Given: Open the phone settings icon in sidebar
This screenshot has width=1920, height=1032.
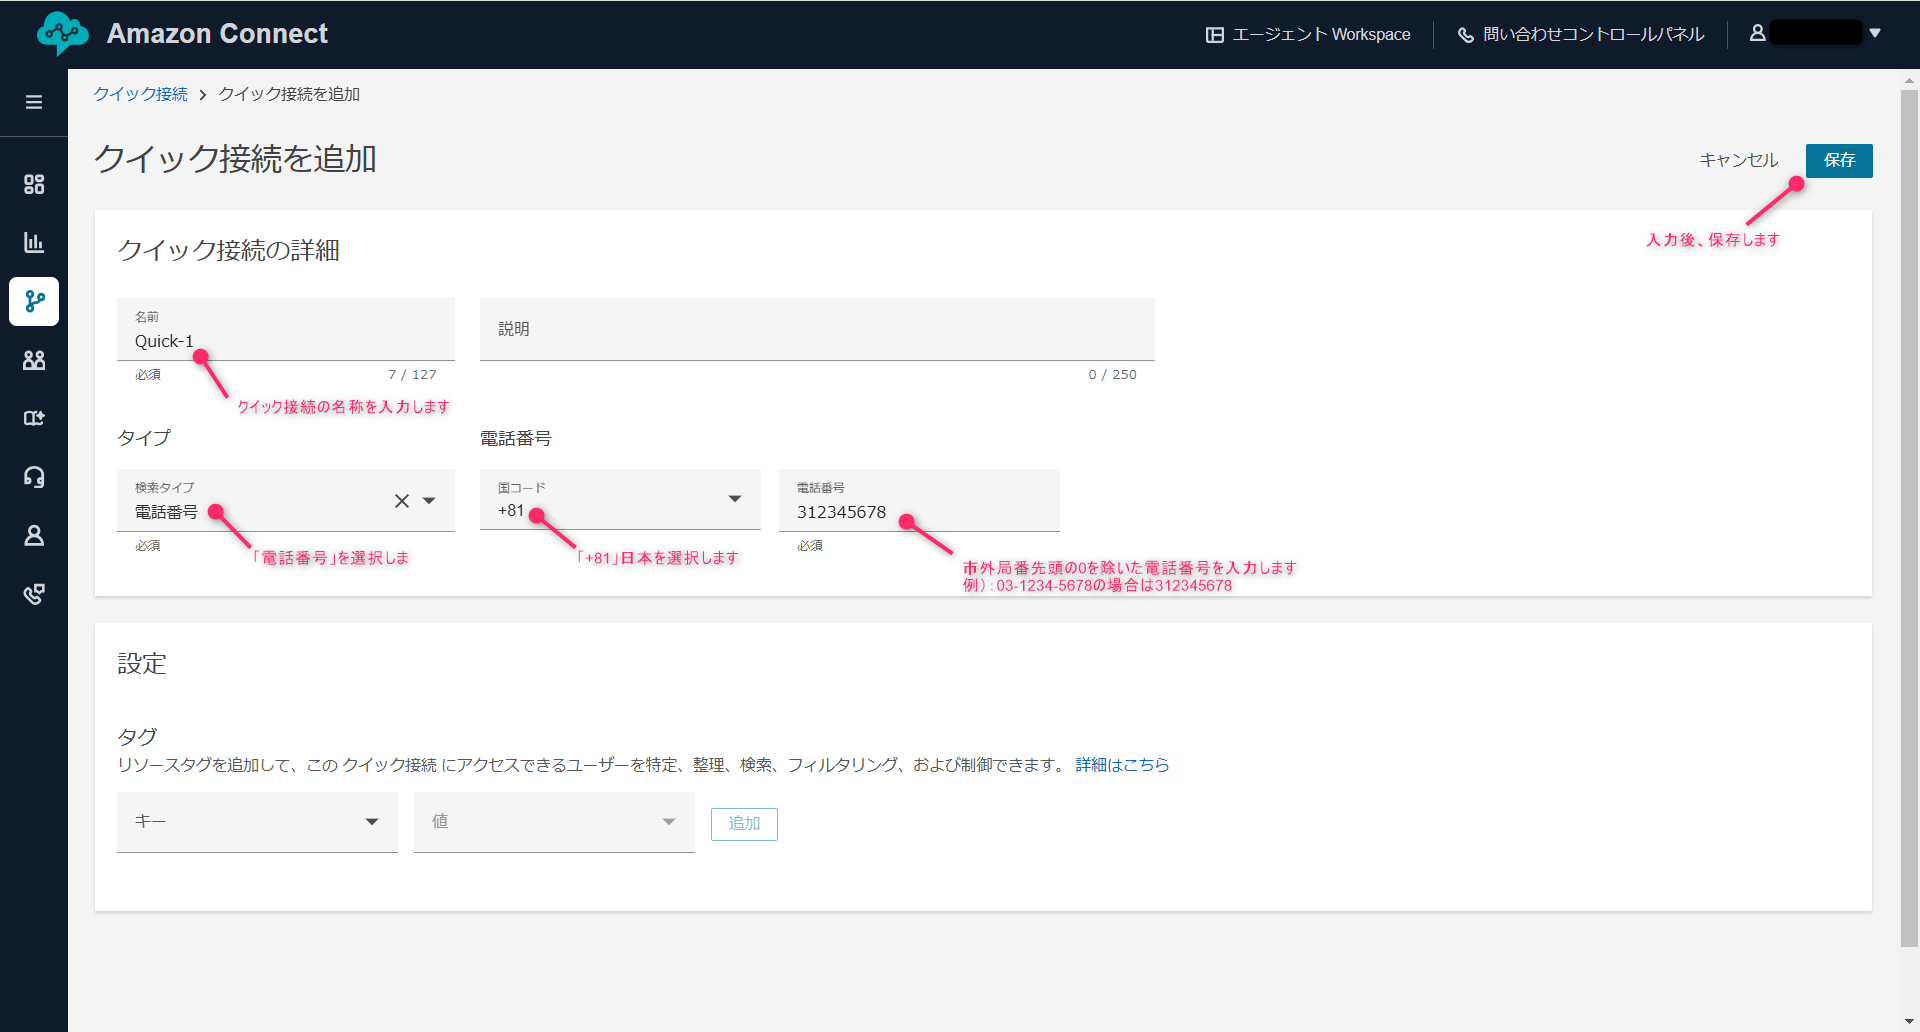Looking at the screenshot, I should [x=34, y=594].
